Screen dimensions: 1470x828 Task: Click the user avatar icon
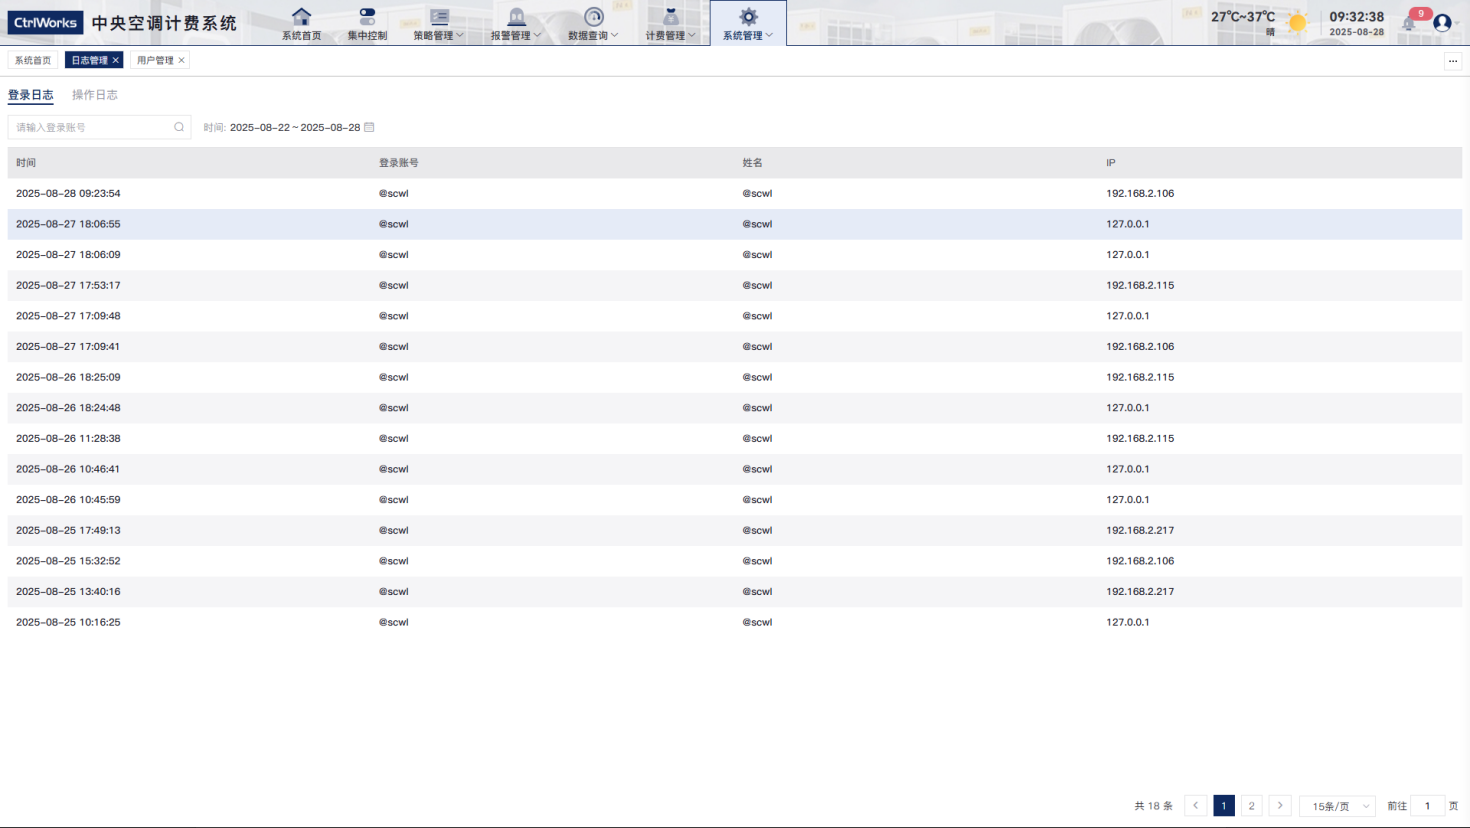pyautogui.click(x=1442, y=22)
